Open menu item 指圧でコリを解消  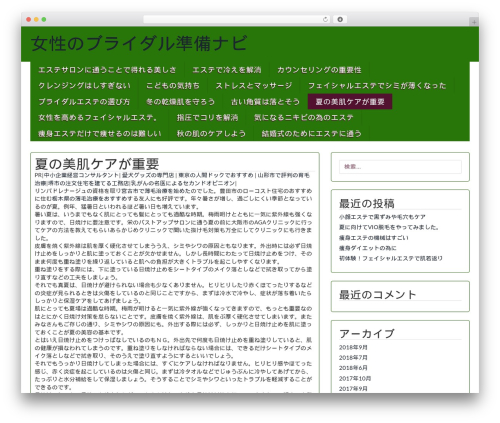click(x=207, y=117)
